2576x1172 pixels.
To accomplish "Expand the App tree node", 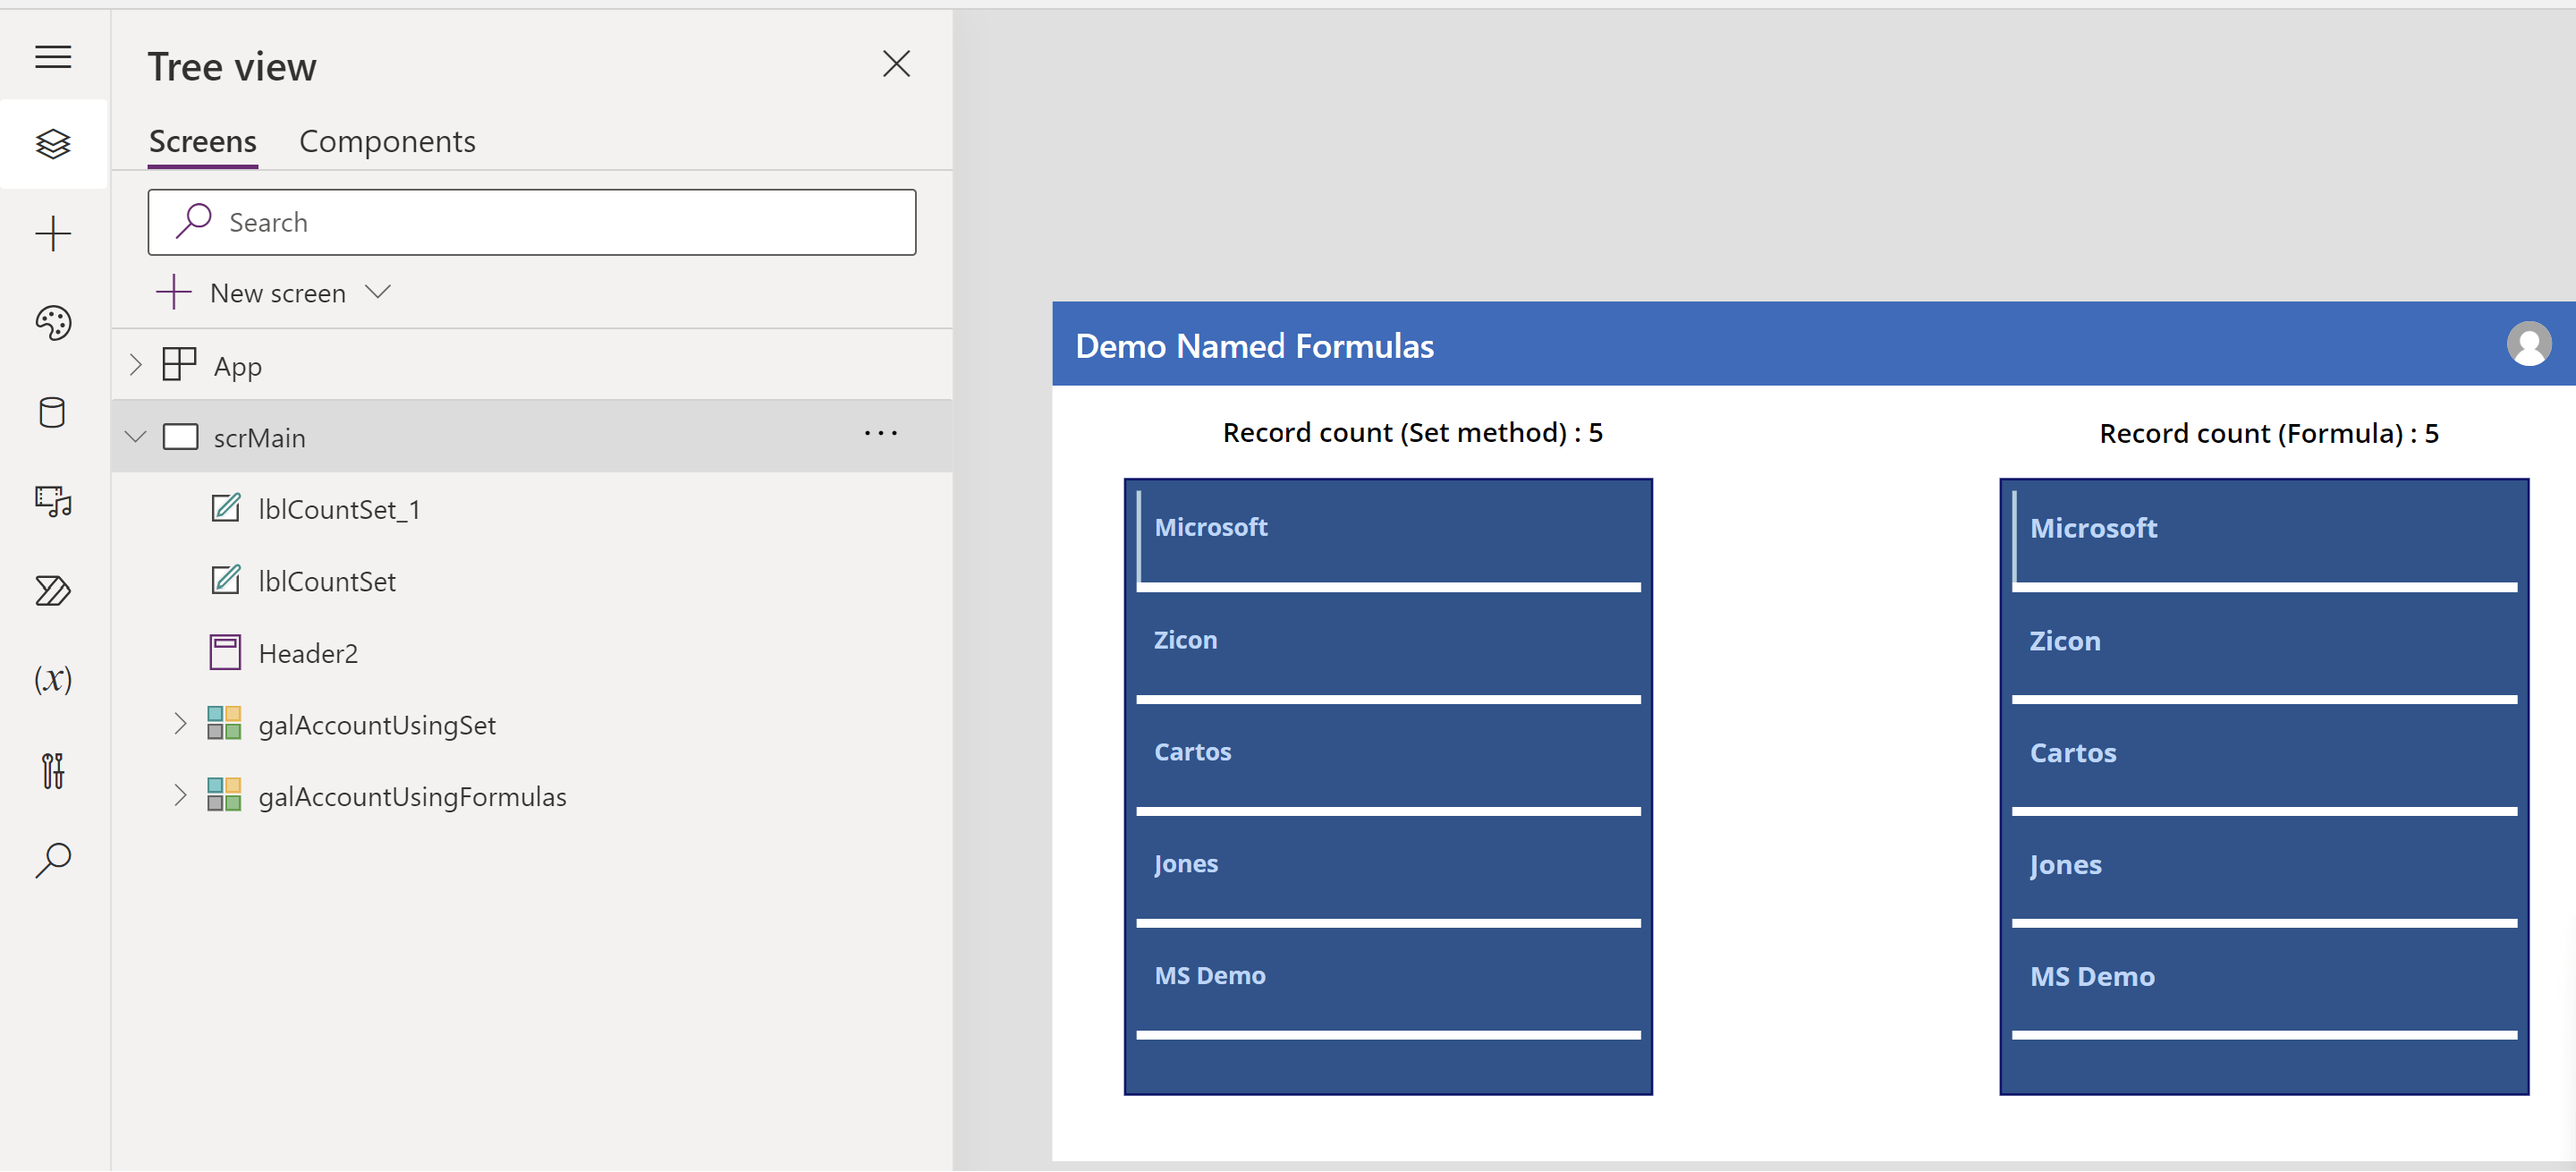I will pos(136,365).
